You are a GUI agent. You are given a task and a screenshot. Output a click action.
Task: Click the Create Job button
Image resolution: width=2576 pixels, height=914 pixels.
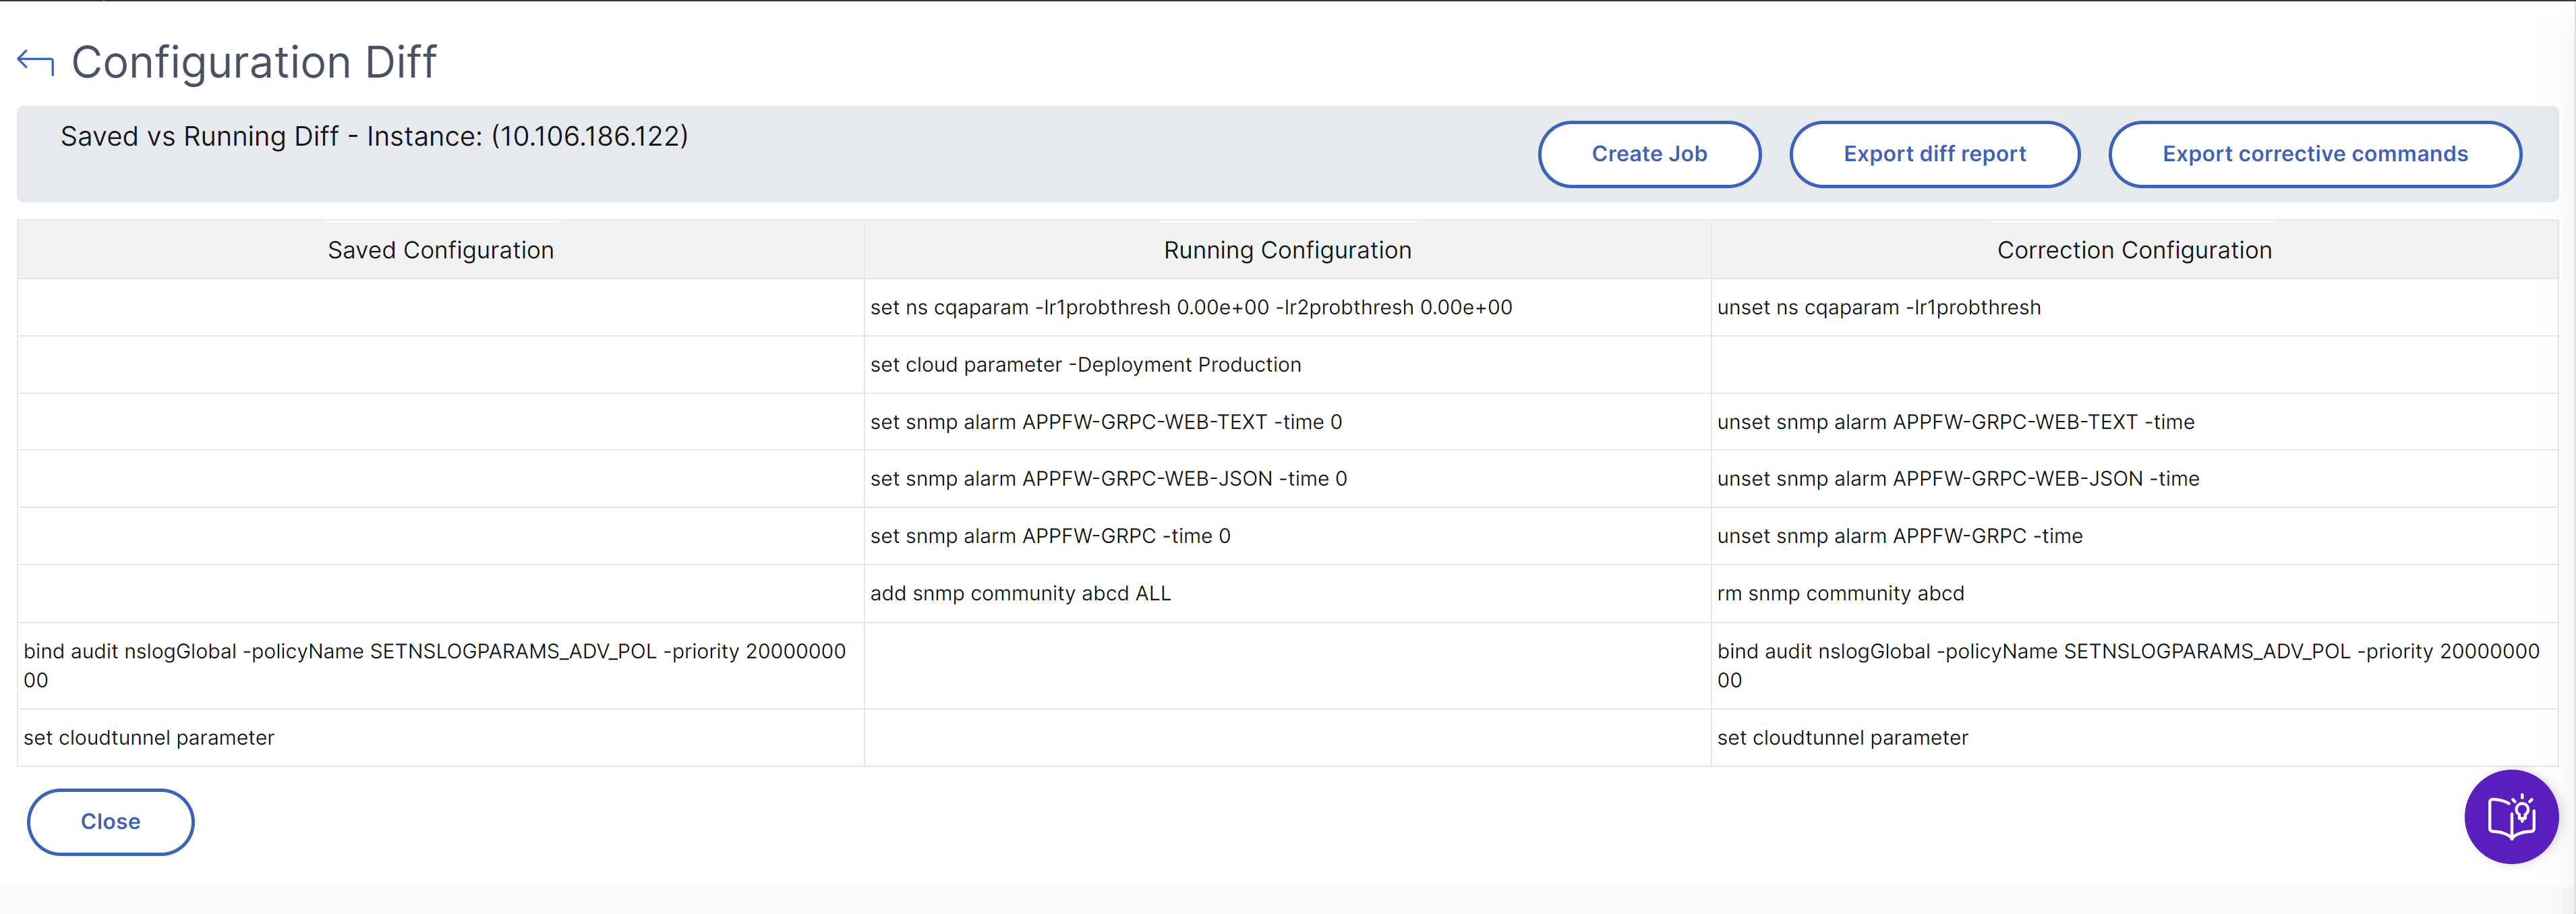[1649, 154]
